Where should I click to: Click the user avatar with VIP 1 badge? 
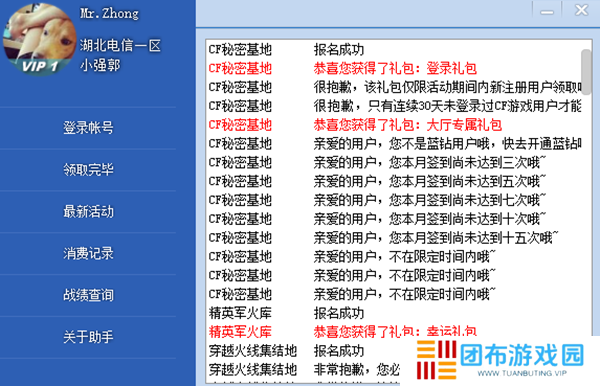click(x=40, y=39)
